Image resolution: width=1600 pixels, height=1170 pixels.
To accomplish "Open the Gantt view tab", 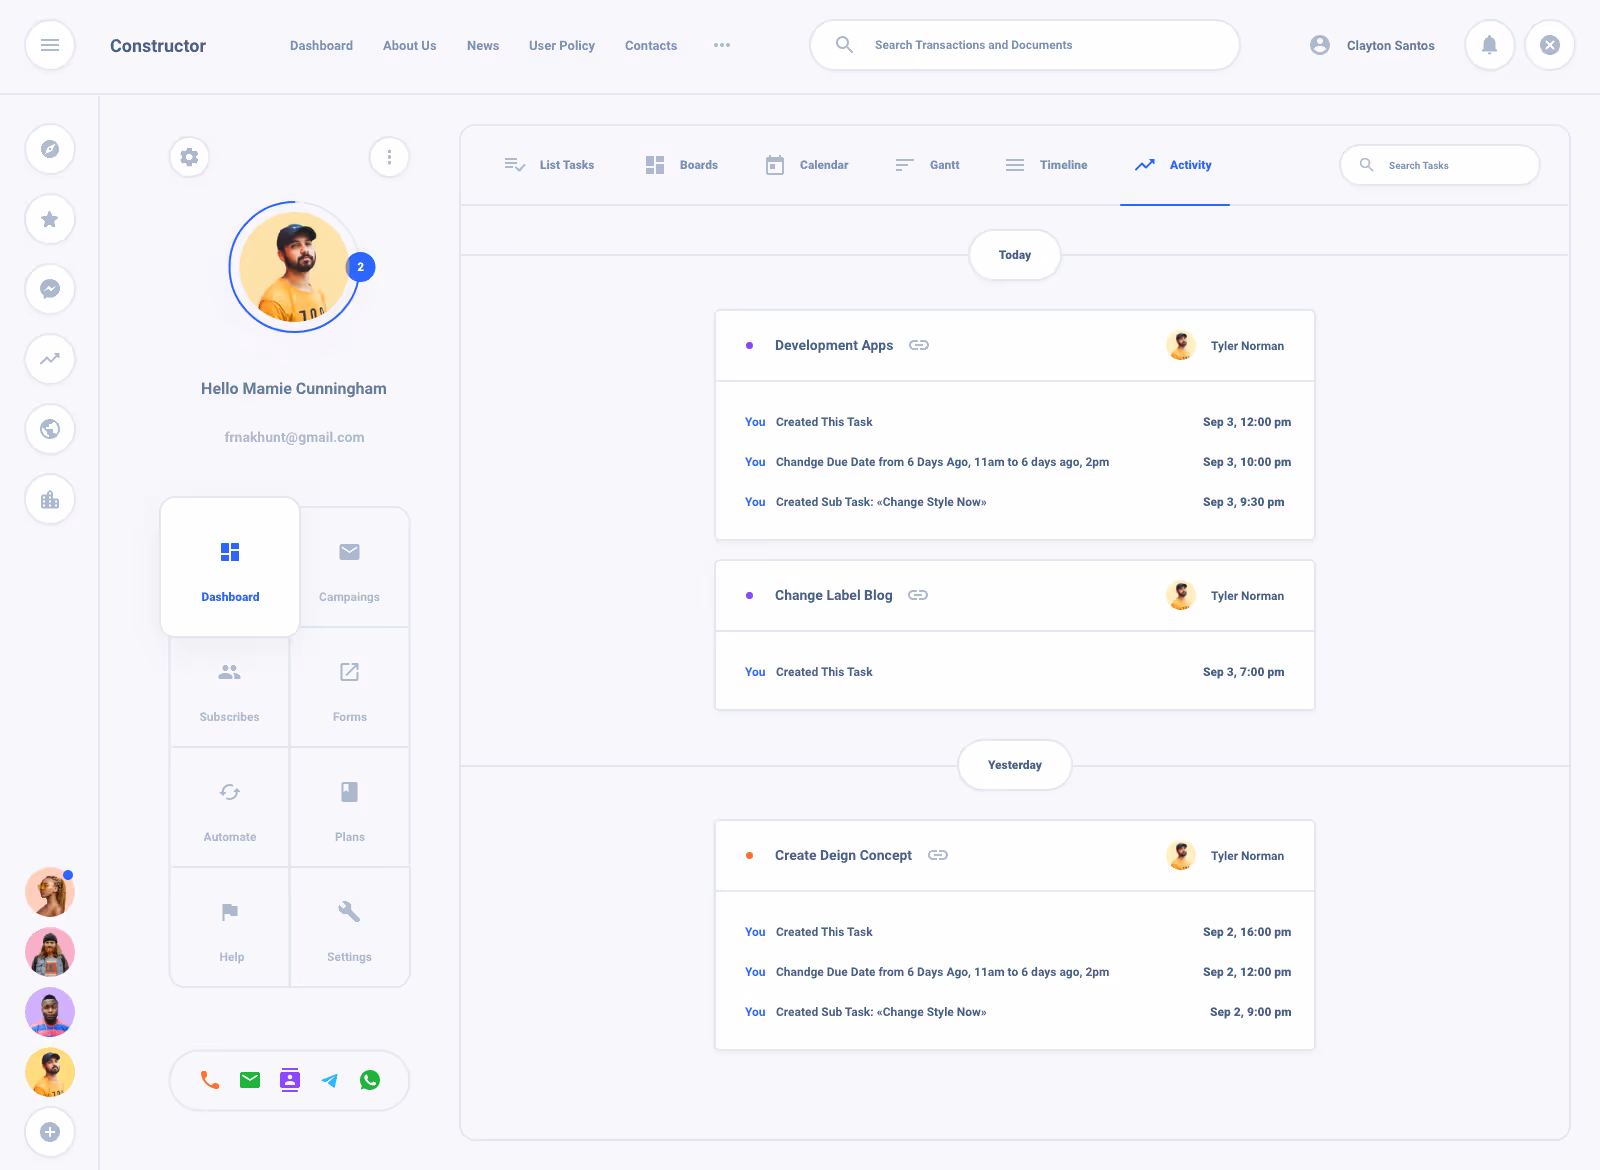I will pos(927,165).
